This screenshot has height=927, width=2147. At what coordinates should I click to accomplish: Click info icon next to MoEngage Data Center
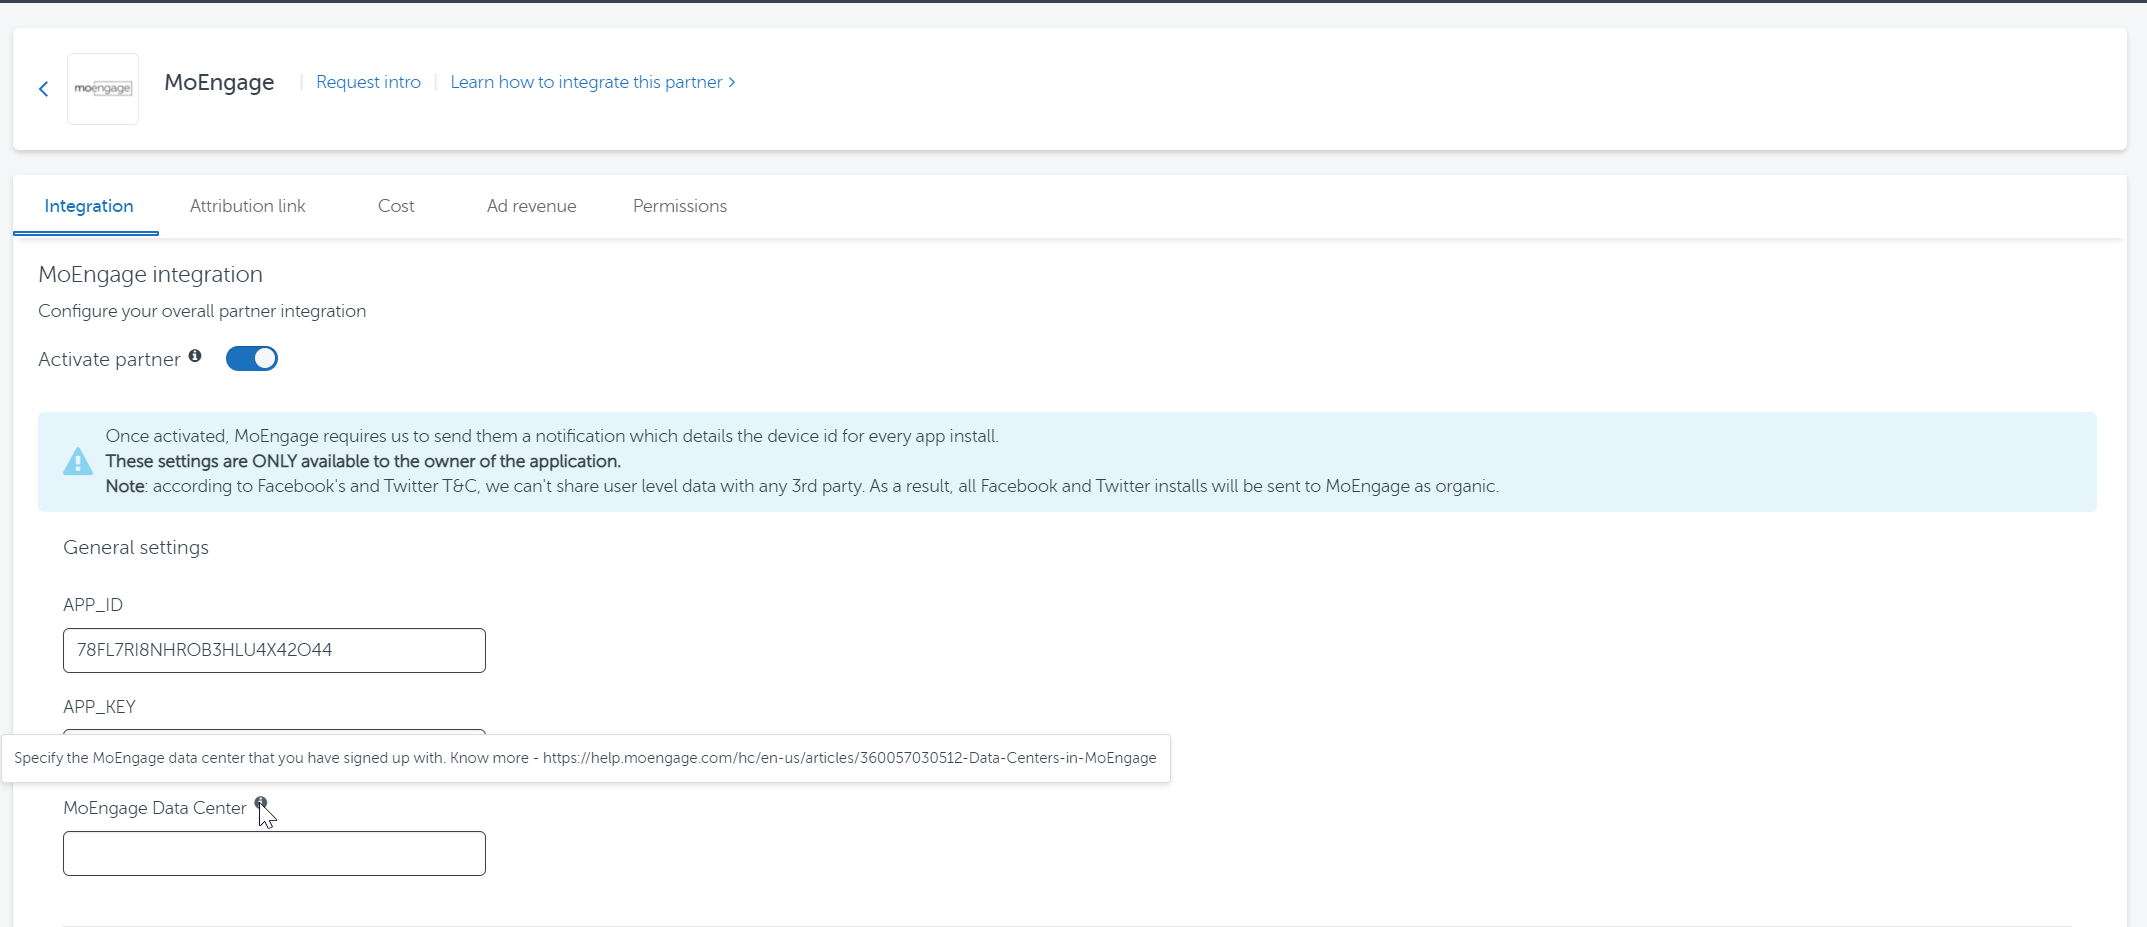tap(261, 803)
